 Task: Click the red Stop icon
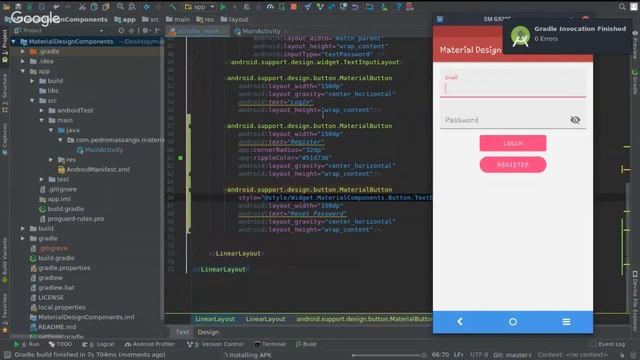[x=293, y=7]
